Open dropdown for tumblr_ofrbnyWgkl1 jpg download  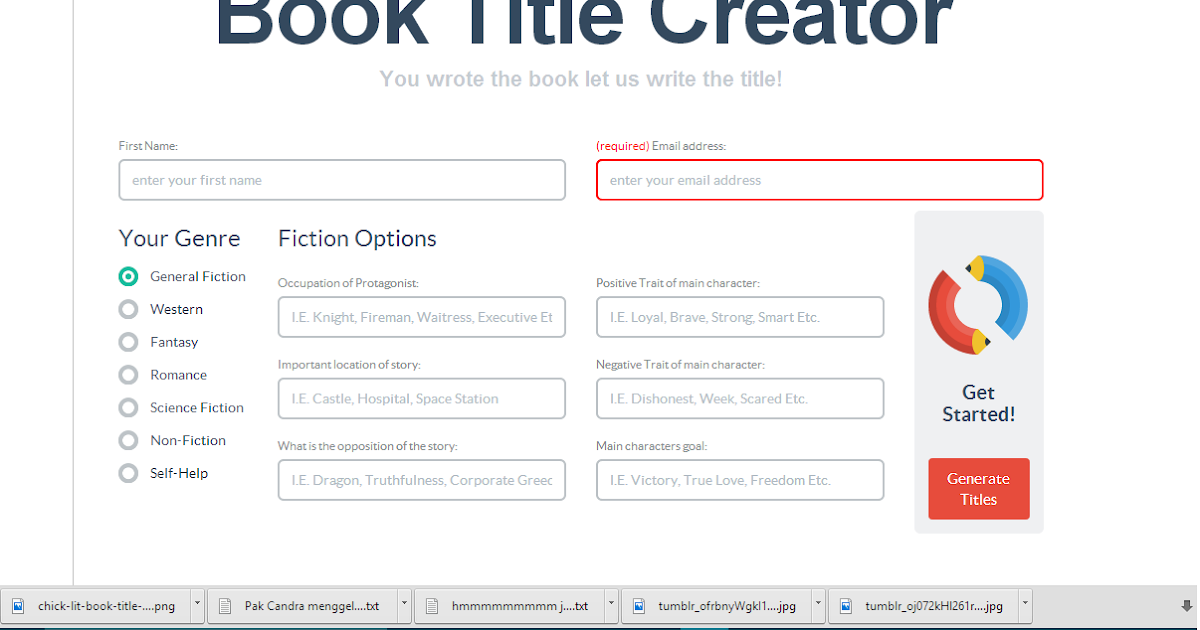coord(818,606)
